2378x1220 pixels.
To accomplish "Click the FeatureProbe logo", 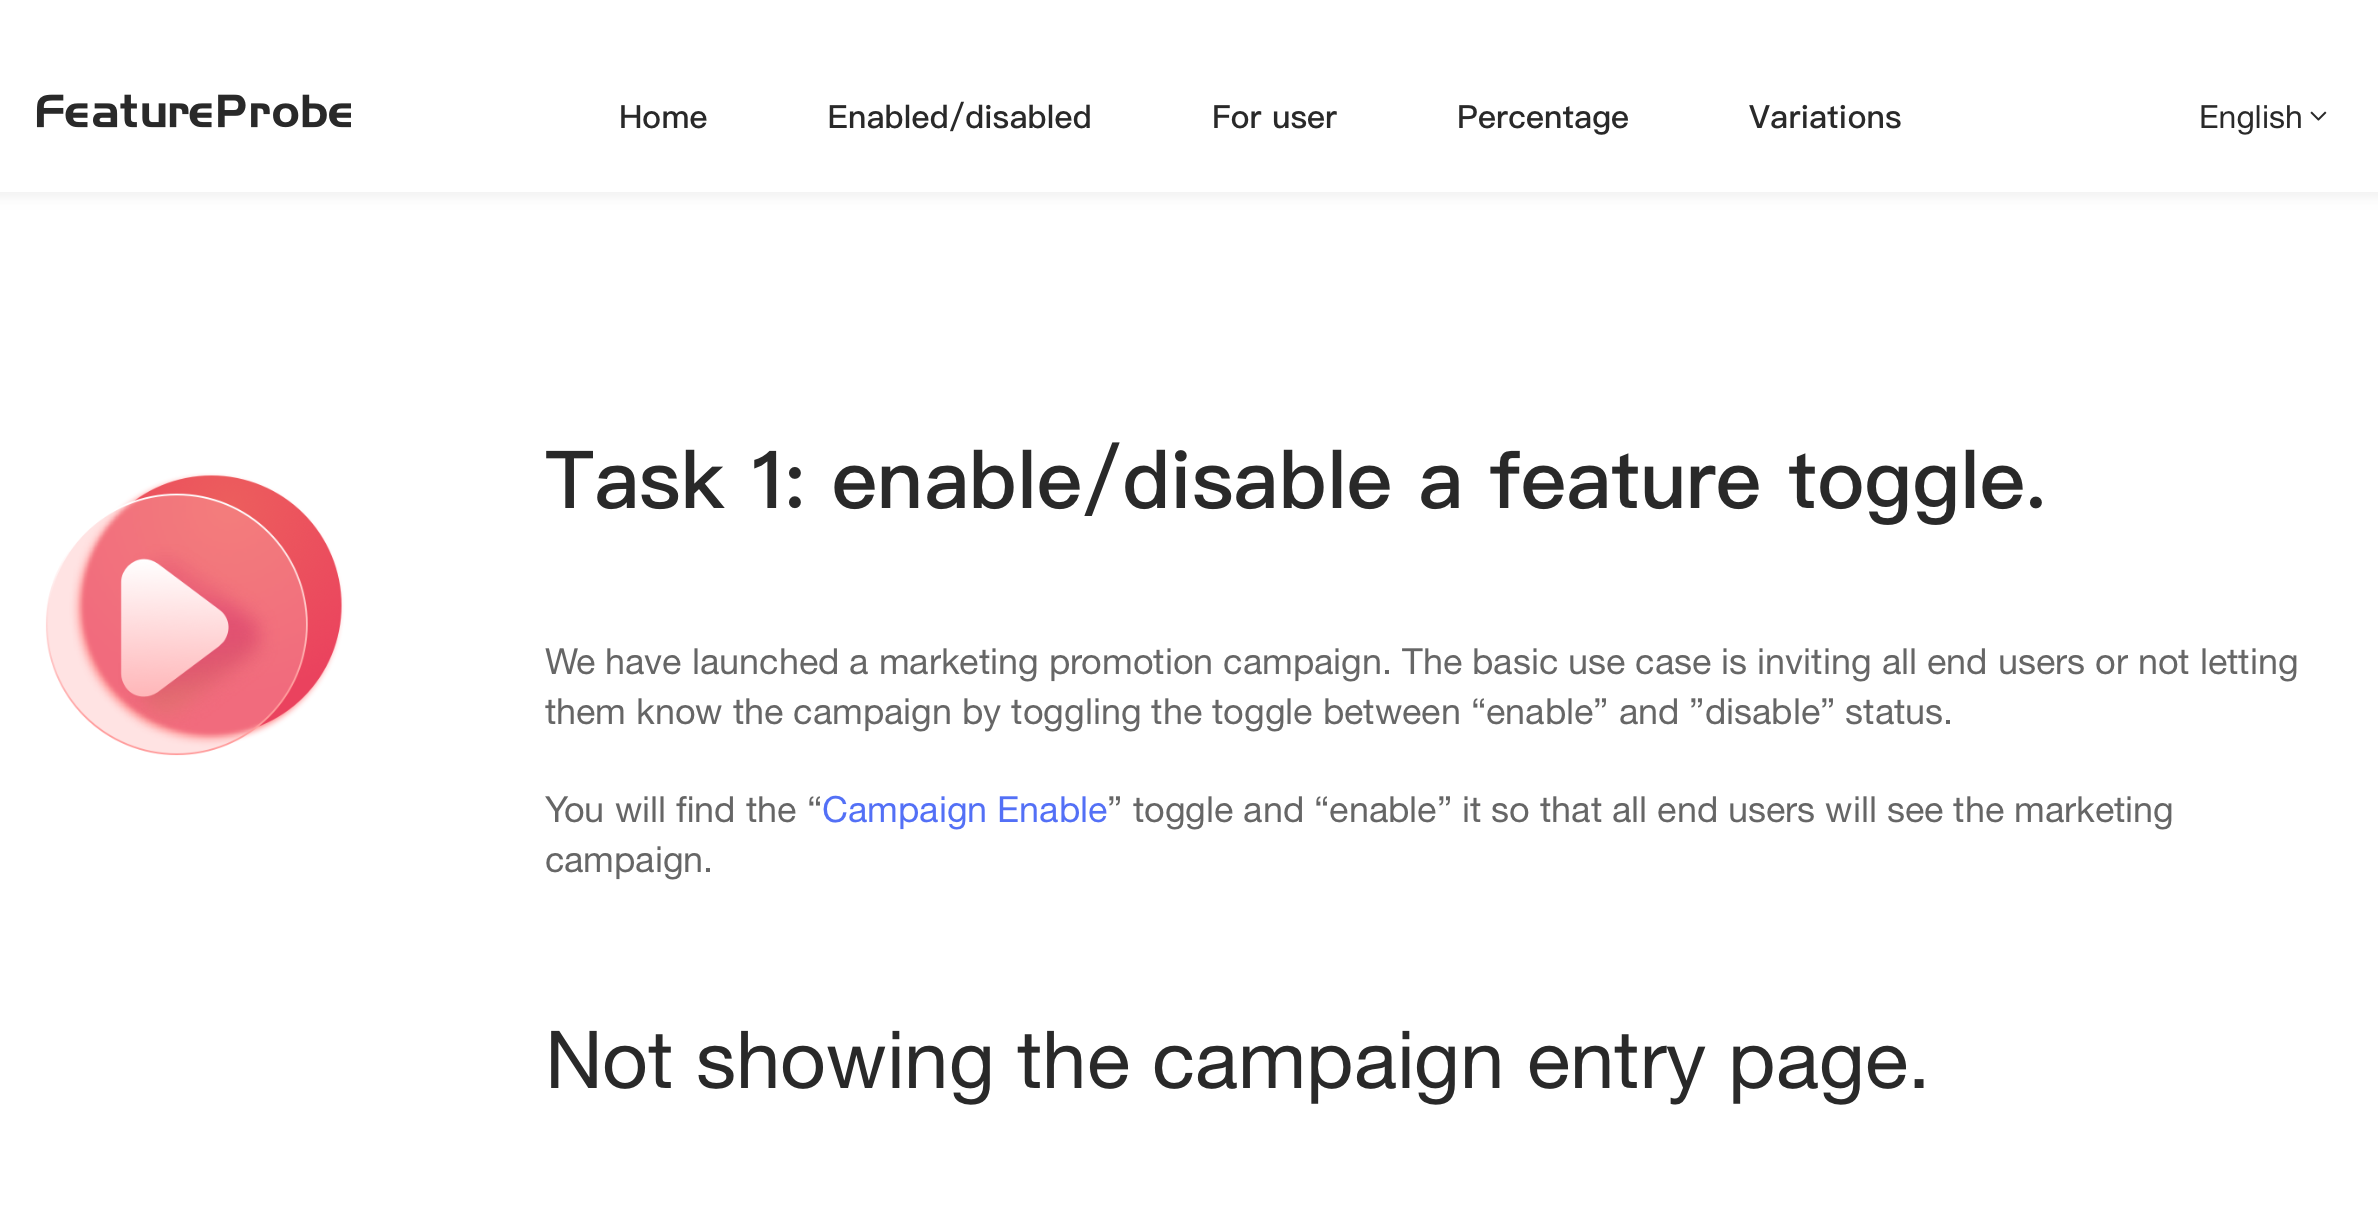I will [x=194, y=113].
